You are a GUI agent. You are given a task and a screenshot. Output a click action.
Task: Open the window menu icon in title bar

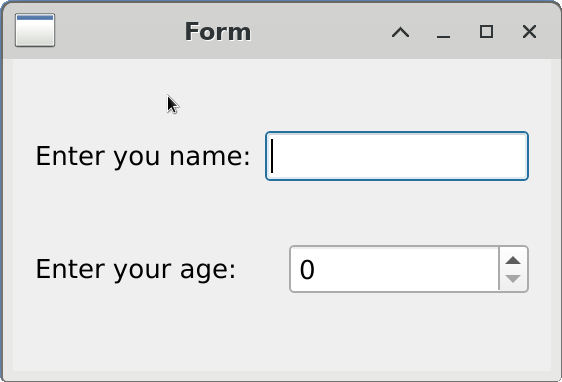click(x=35, y=30)
